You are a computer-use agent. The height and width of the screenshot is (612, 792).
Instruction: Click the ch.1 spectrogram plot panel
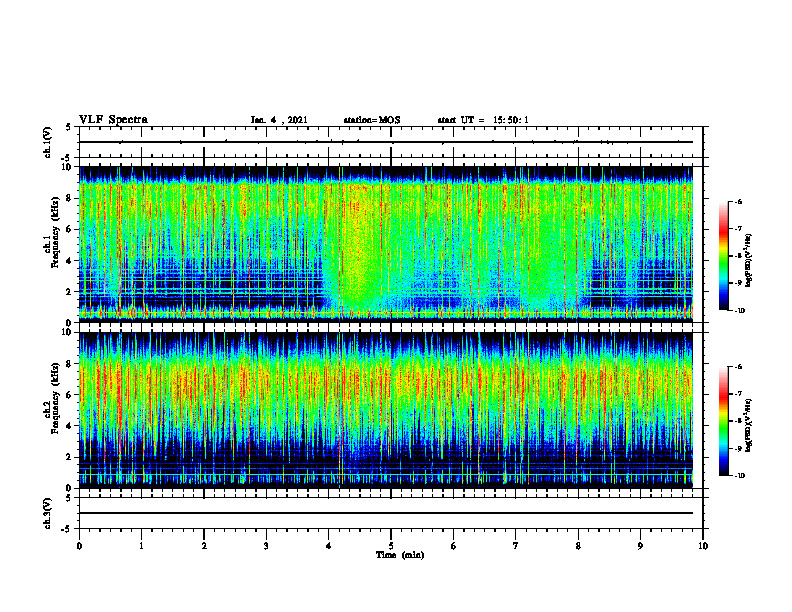pyautogui.click(x=386, y=244)
